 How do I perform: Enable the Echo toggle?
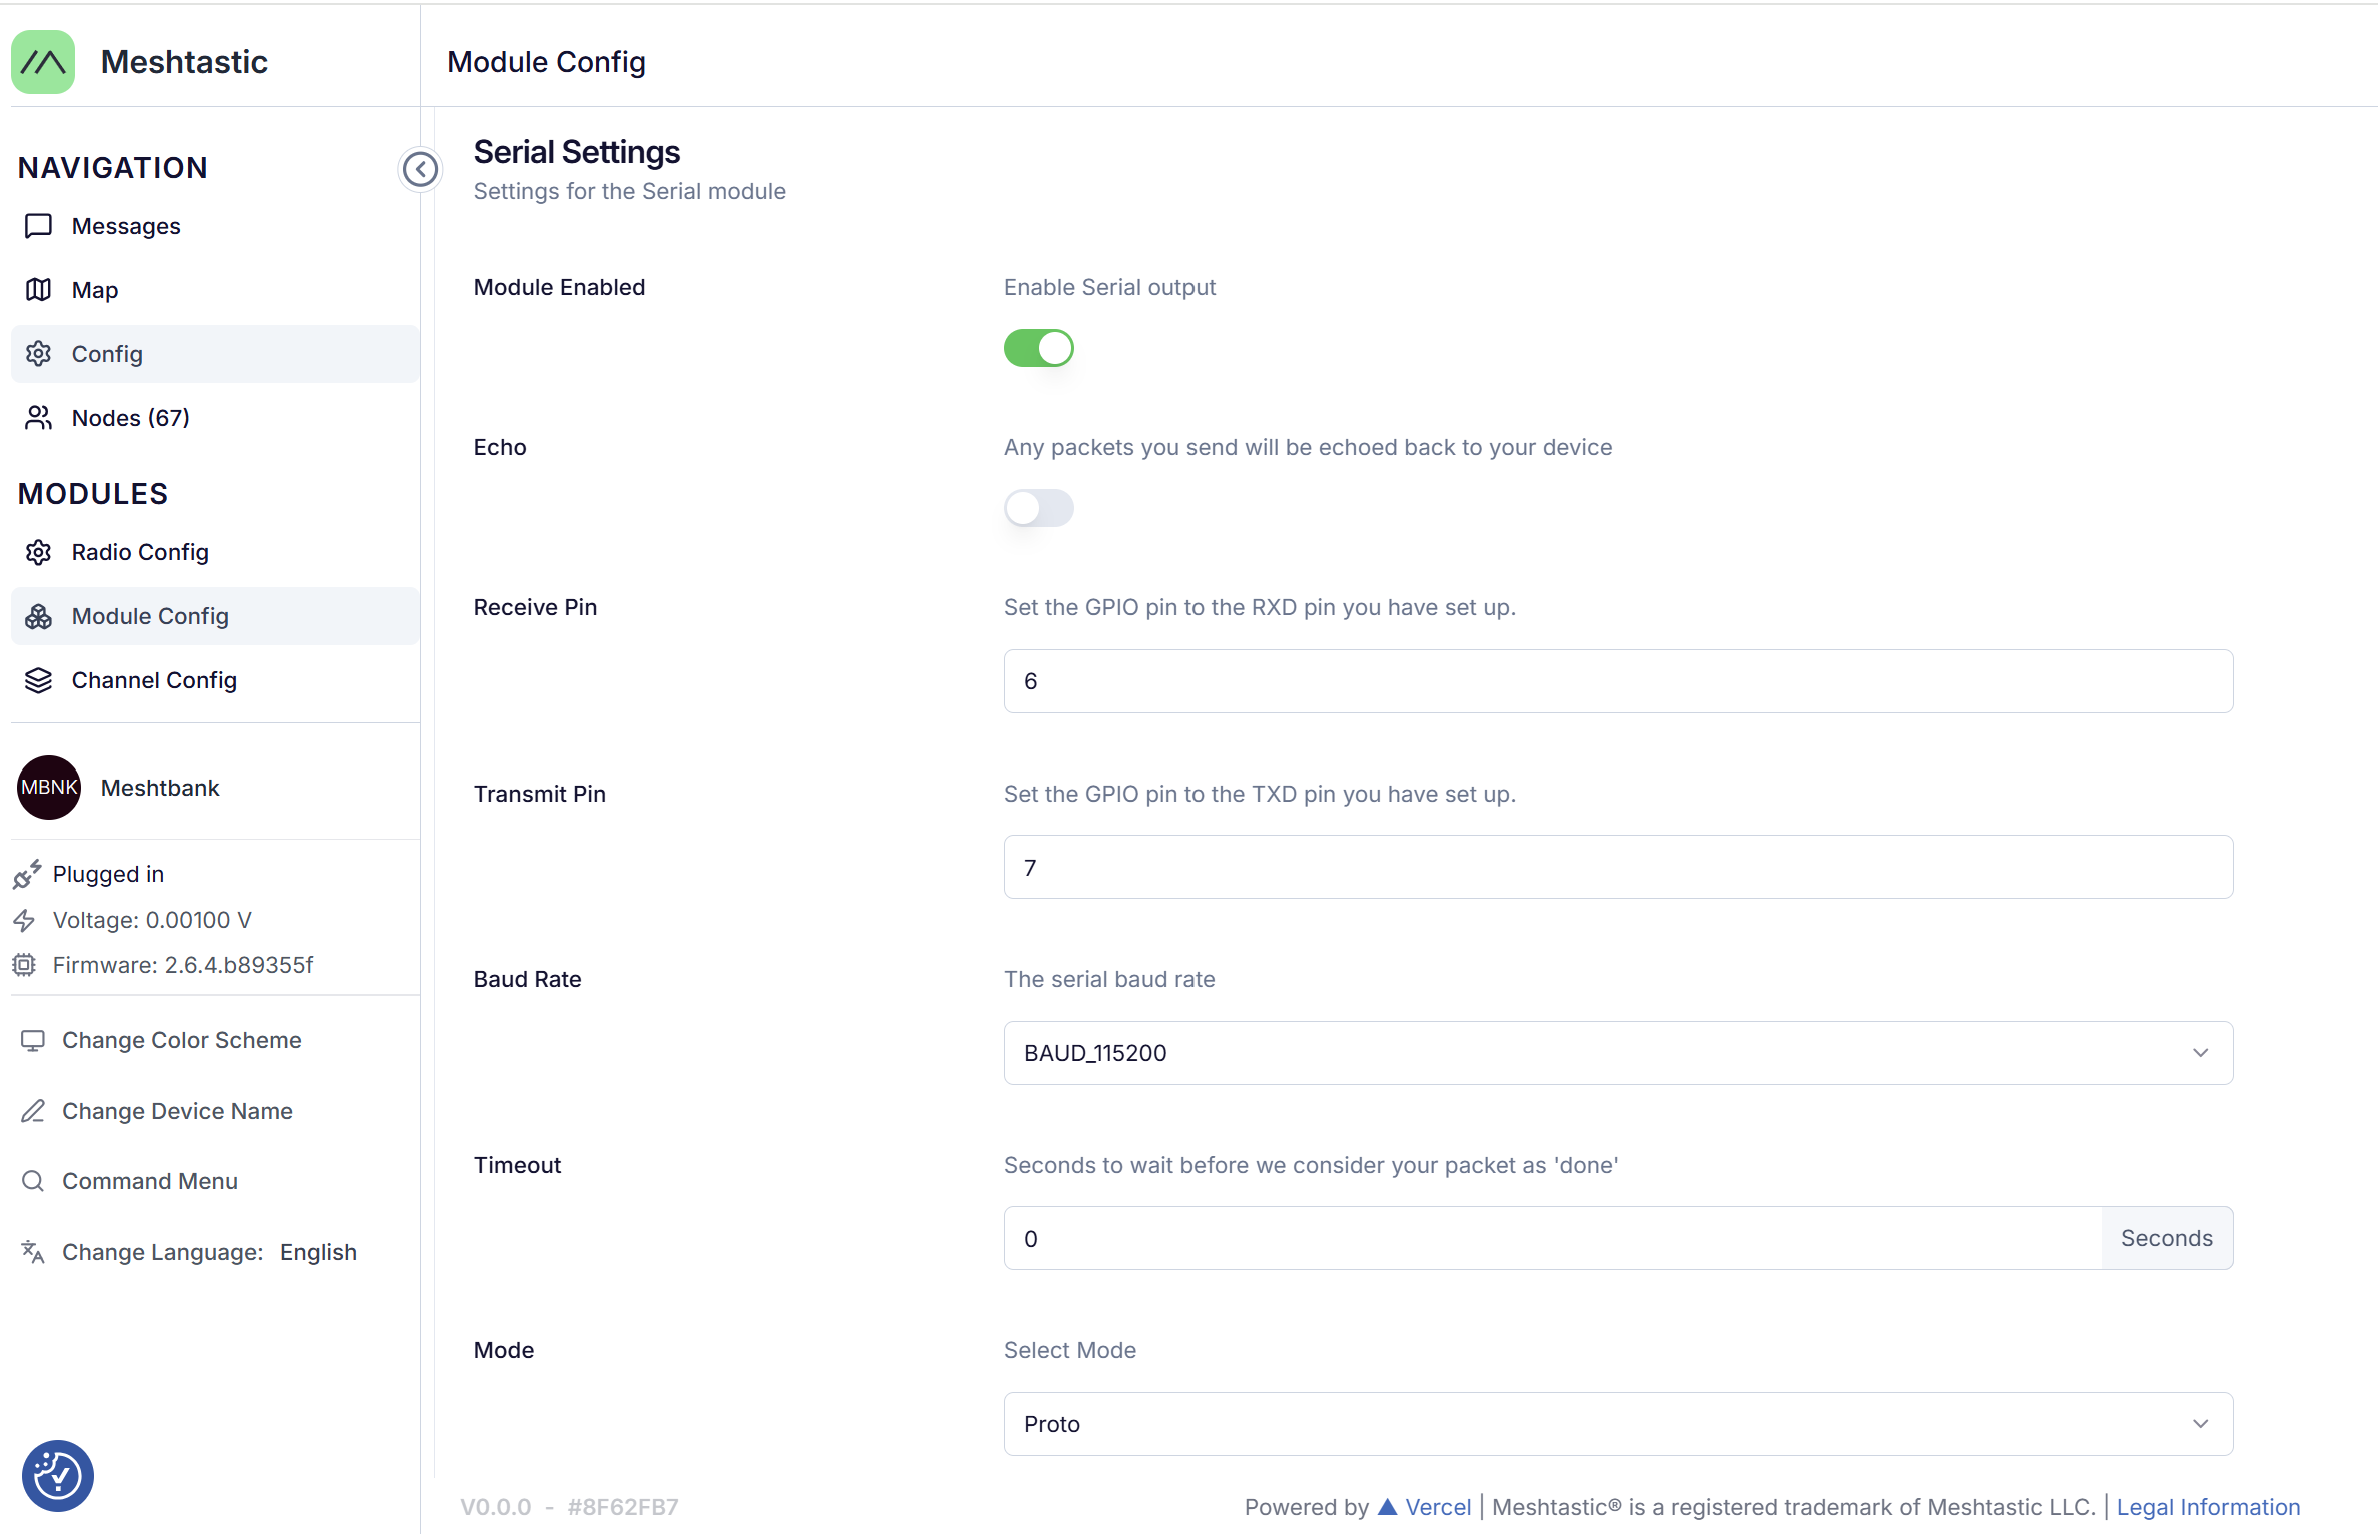[1038, 508]
